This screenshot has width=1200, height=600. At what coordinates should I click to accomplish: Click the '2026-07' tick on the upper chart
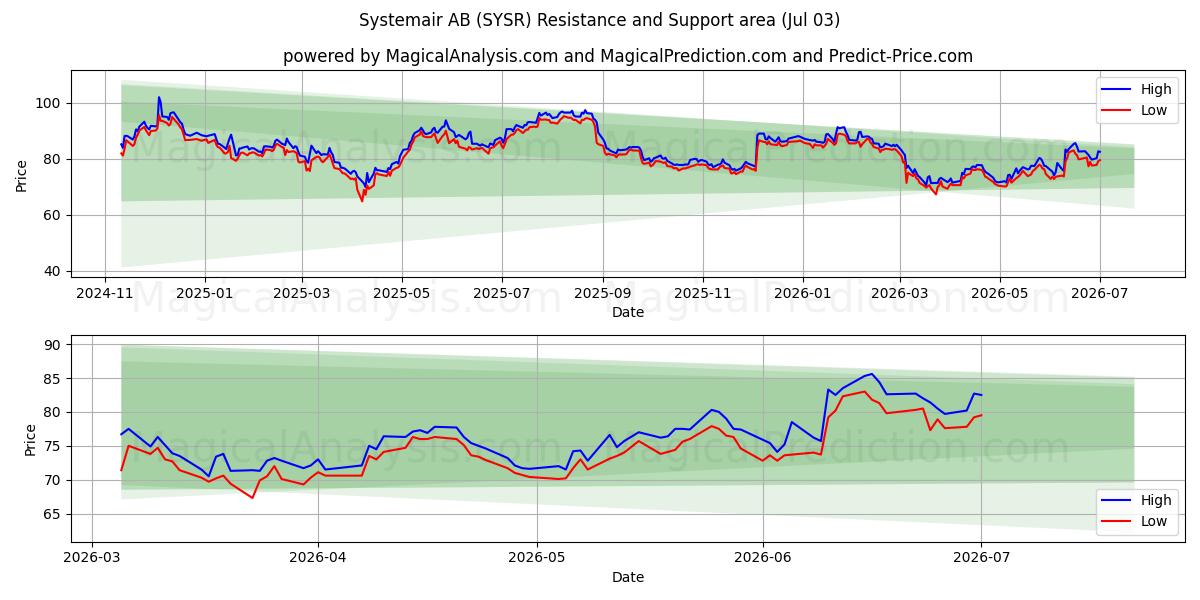pos(1099,294)
